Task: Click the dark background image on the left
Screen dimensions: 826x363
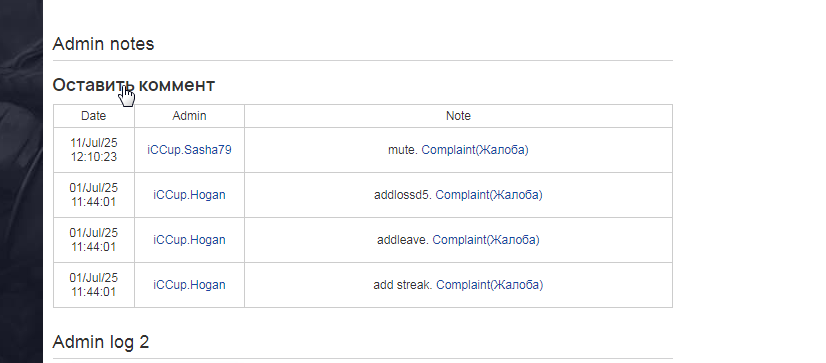Action: point(21,181)
